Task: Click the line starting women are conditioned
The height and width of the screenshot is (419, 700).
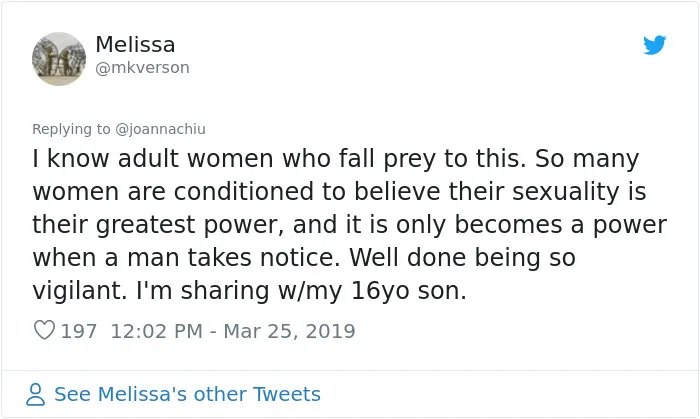Action: (x=339, y=192)
